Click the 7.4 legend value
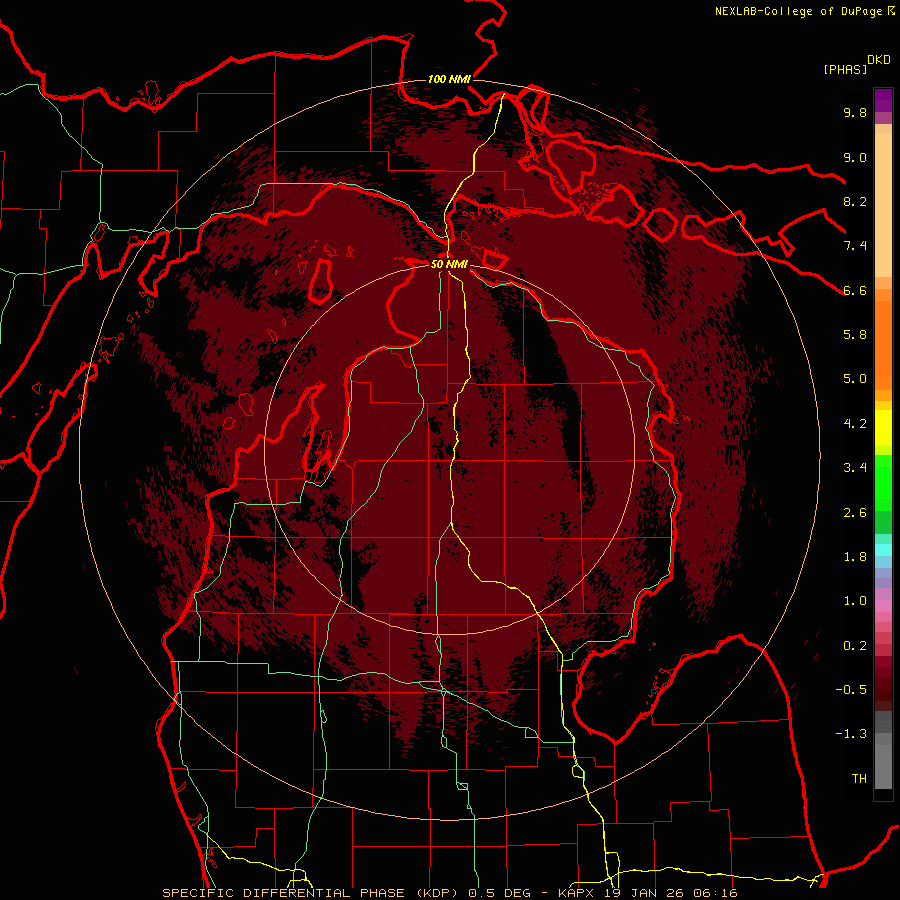Screen dimensions: 900x900 [855, 246]
